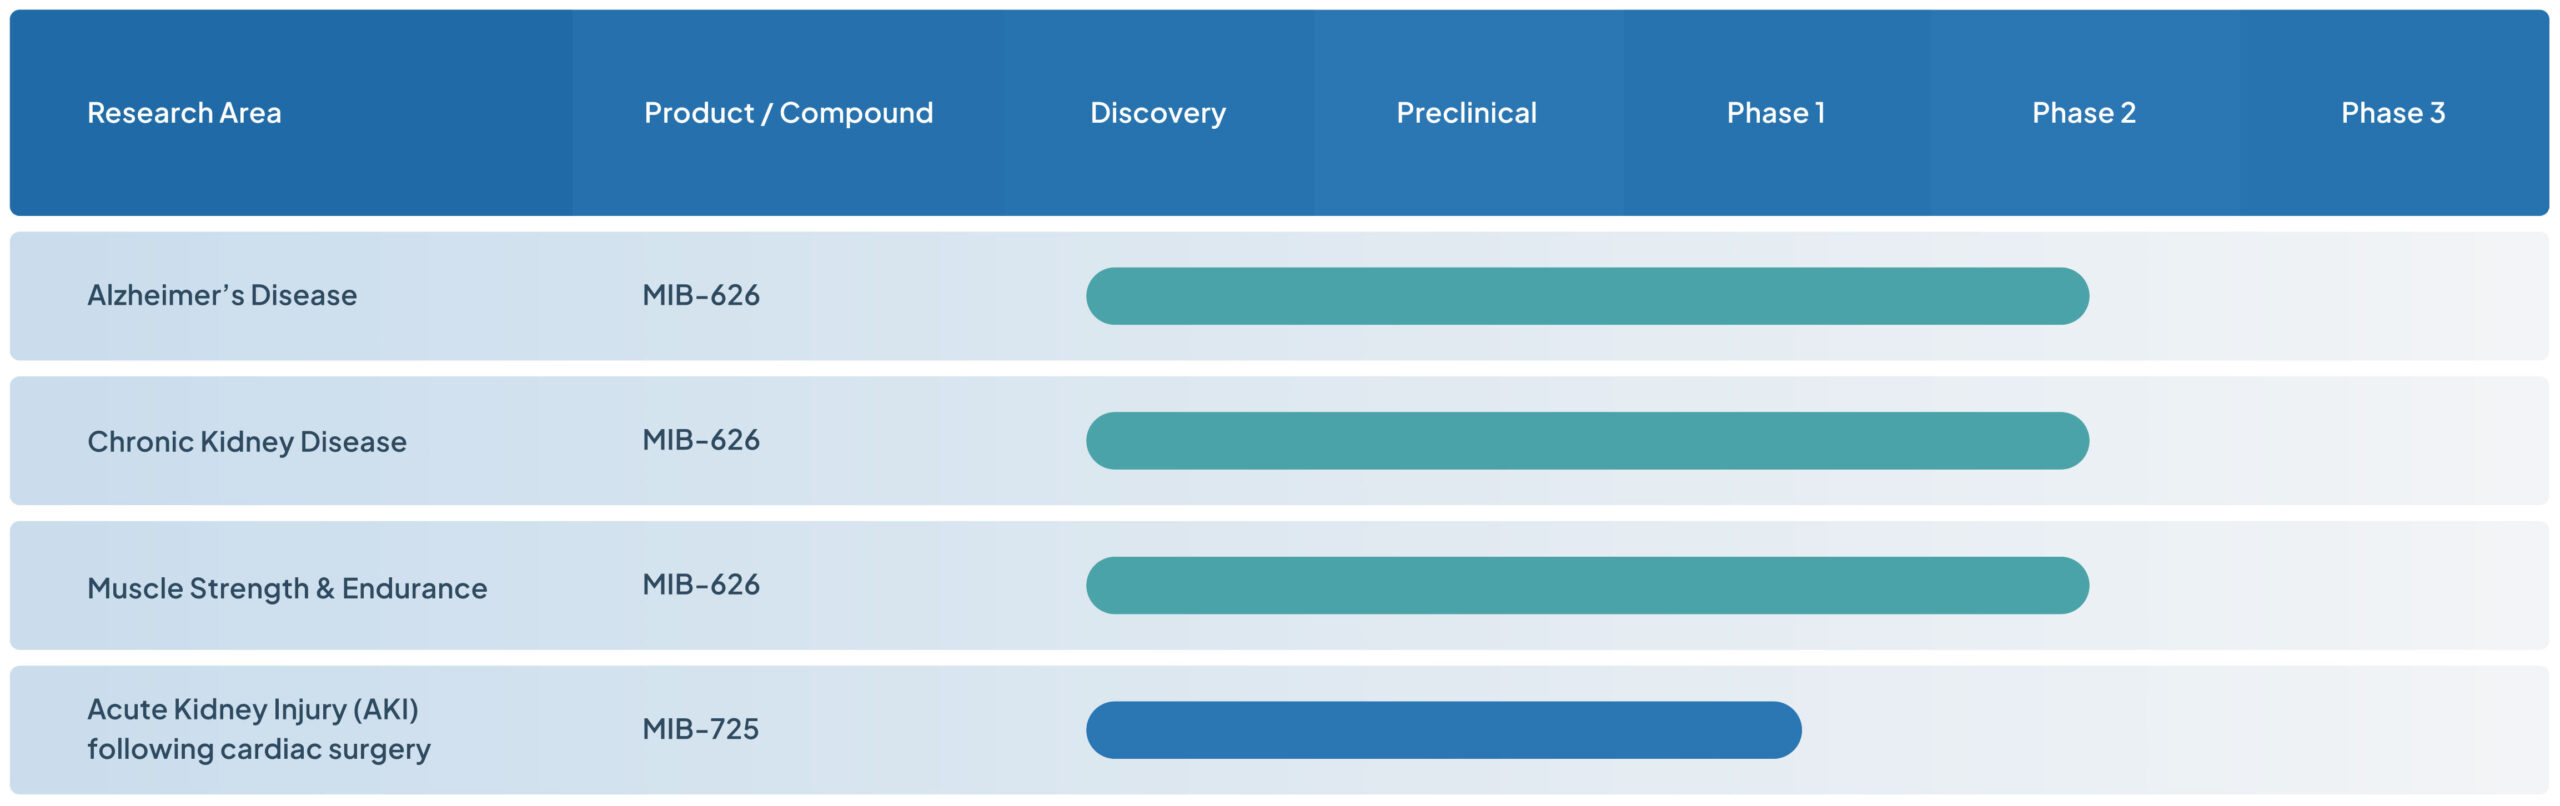Click the Alzheimer's Disease teal progress bar
This screenshot has width=2560, height=806.
1587,296
